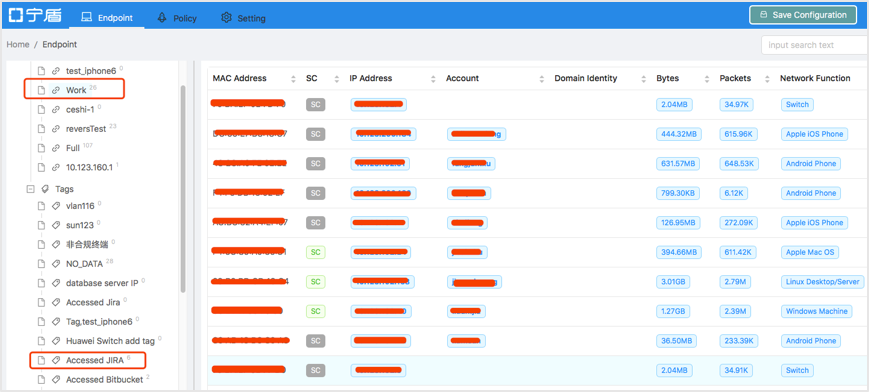Click rocket icon on Policy tab
This screenshot has width=869, height=392.
coord(162,17)
